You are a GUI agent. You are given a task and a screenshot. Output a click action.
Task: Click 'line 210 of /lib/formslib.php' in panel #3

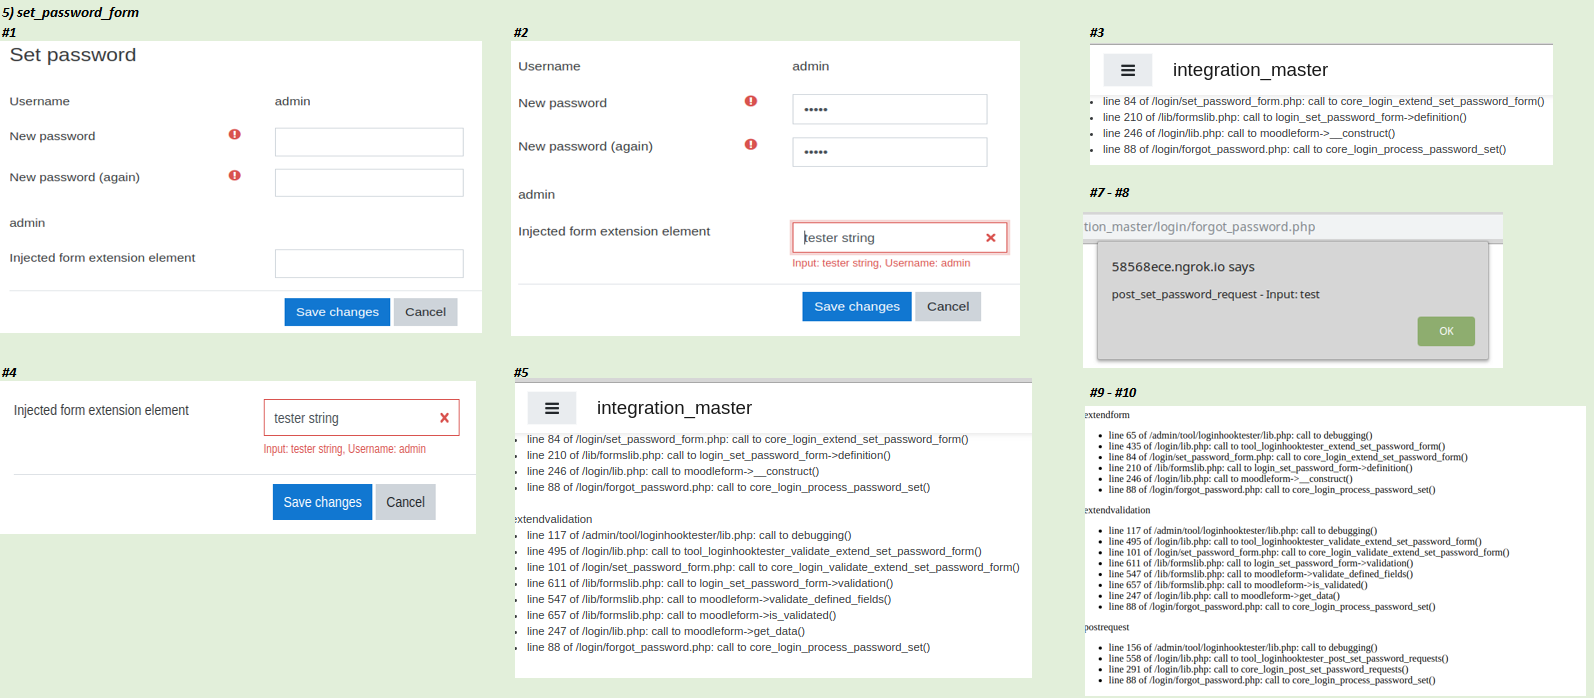pyautogui.click(x=1284, y=117)
